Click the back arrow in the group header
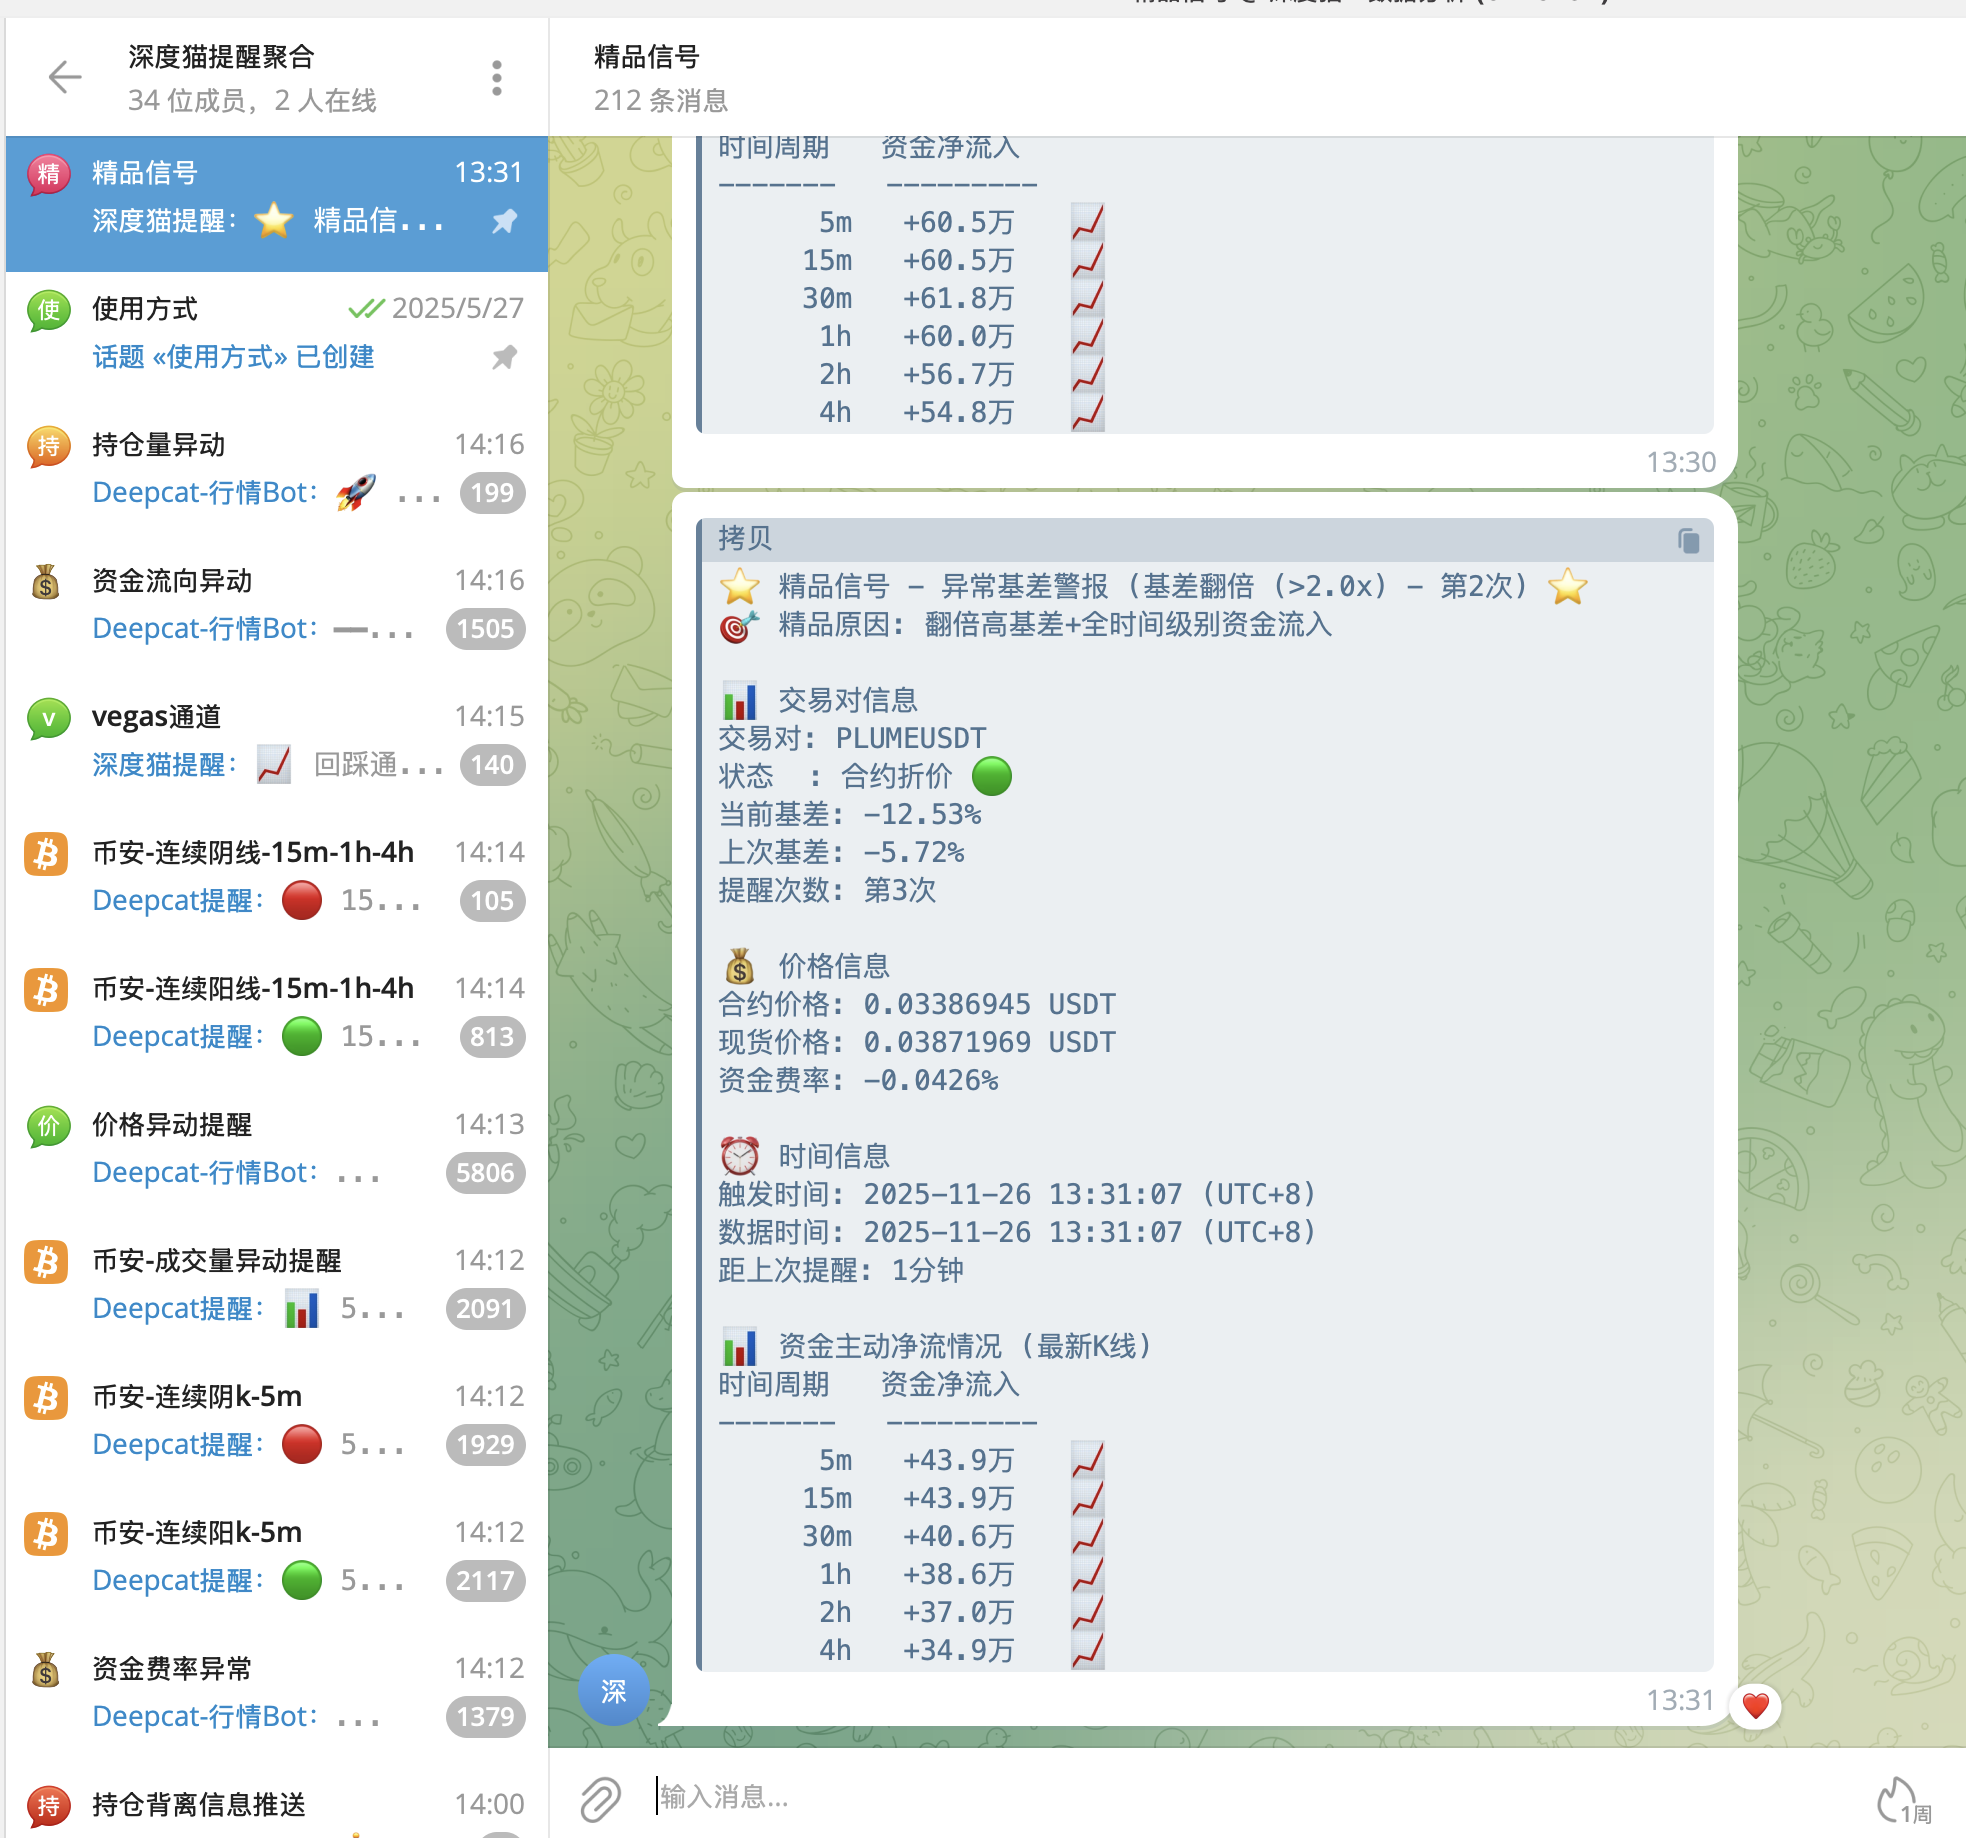Screen dimensions: 1966x1838 [64, 76]
